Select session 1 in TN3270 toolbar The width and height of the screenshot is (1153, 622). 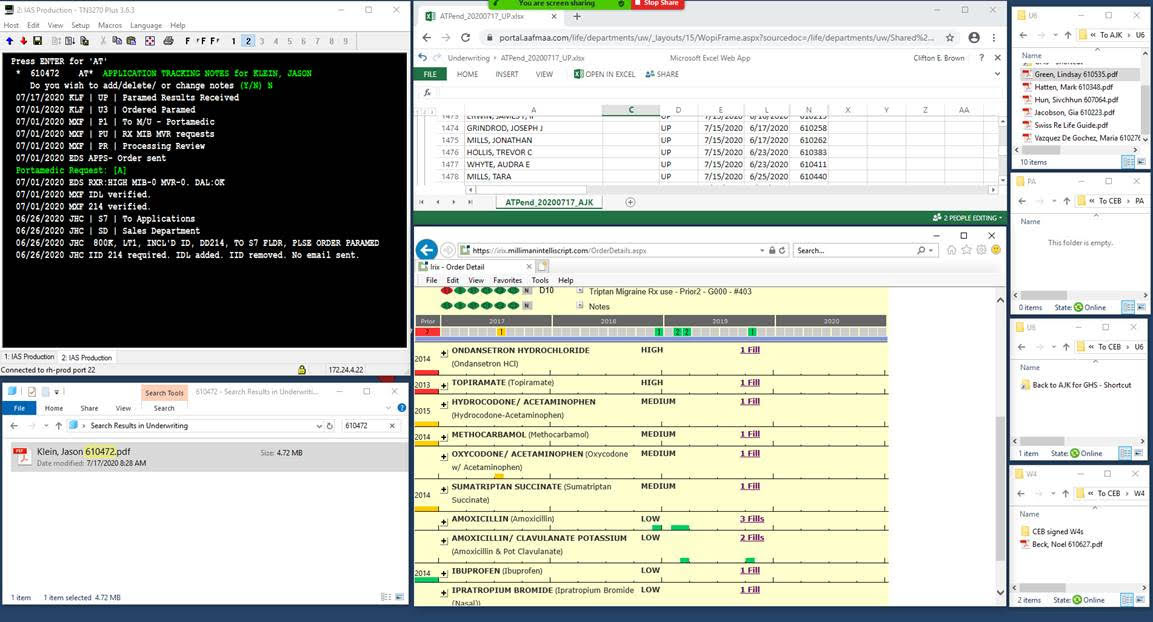click(234, 41)
